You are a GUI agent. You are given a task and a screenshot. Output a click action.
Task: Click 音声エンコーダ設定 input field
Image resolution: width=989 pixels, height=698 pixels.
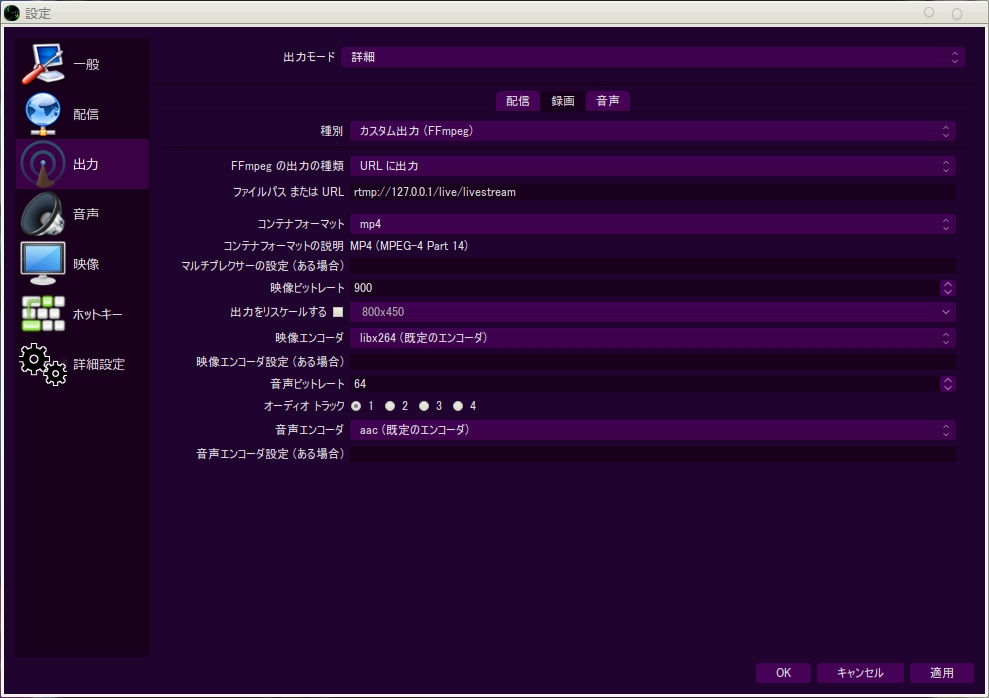tap(653, 454)
